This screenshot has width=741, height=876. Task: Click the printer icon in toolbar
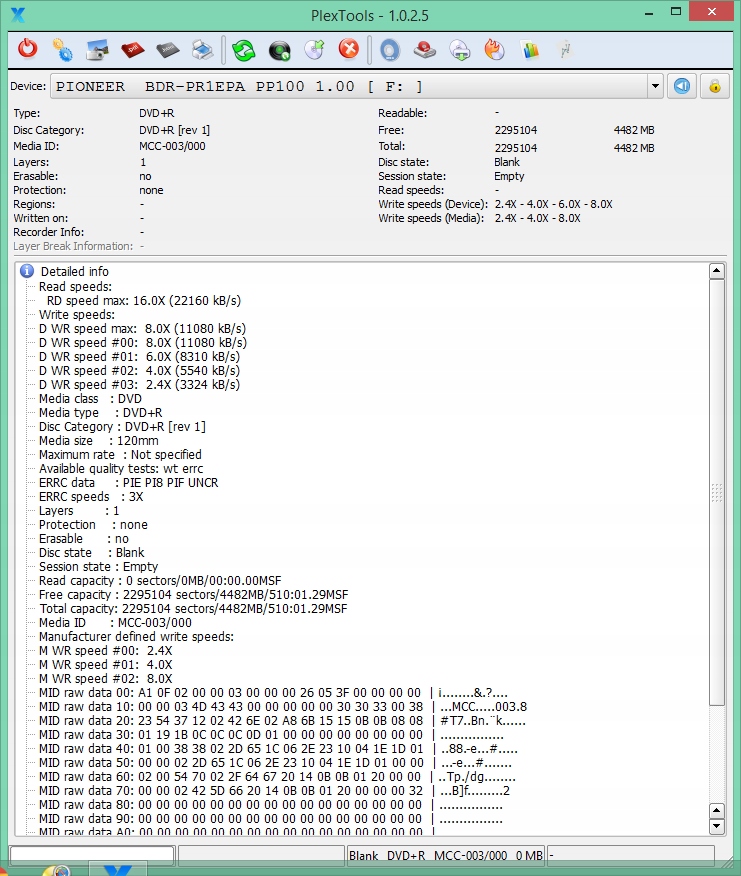coord(202,48)
